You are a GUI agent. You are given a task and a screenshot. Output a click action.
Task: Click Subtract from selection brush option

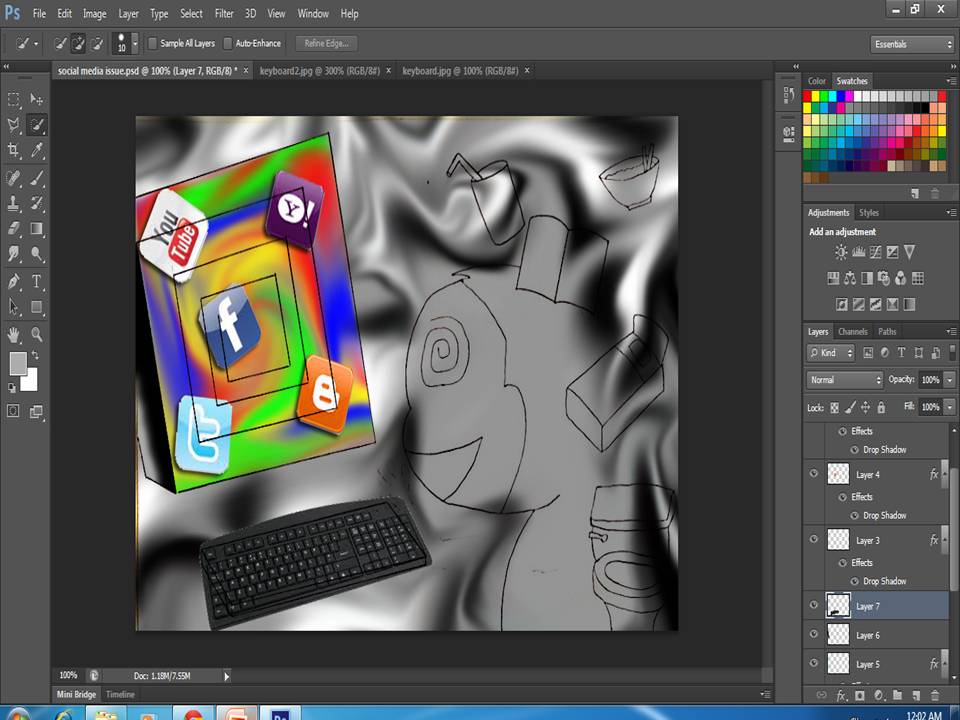point(97,43)
